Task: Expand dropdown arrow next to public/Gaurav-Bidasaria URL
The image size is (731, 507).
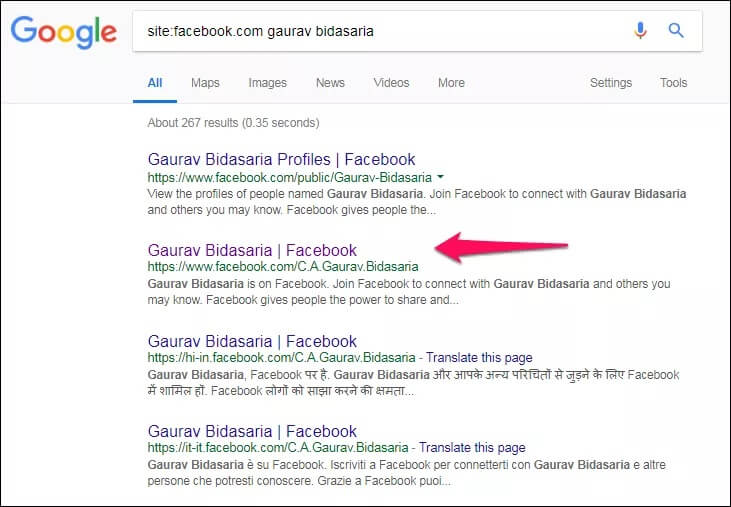Action: tap(441, 177)
